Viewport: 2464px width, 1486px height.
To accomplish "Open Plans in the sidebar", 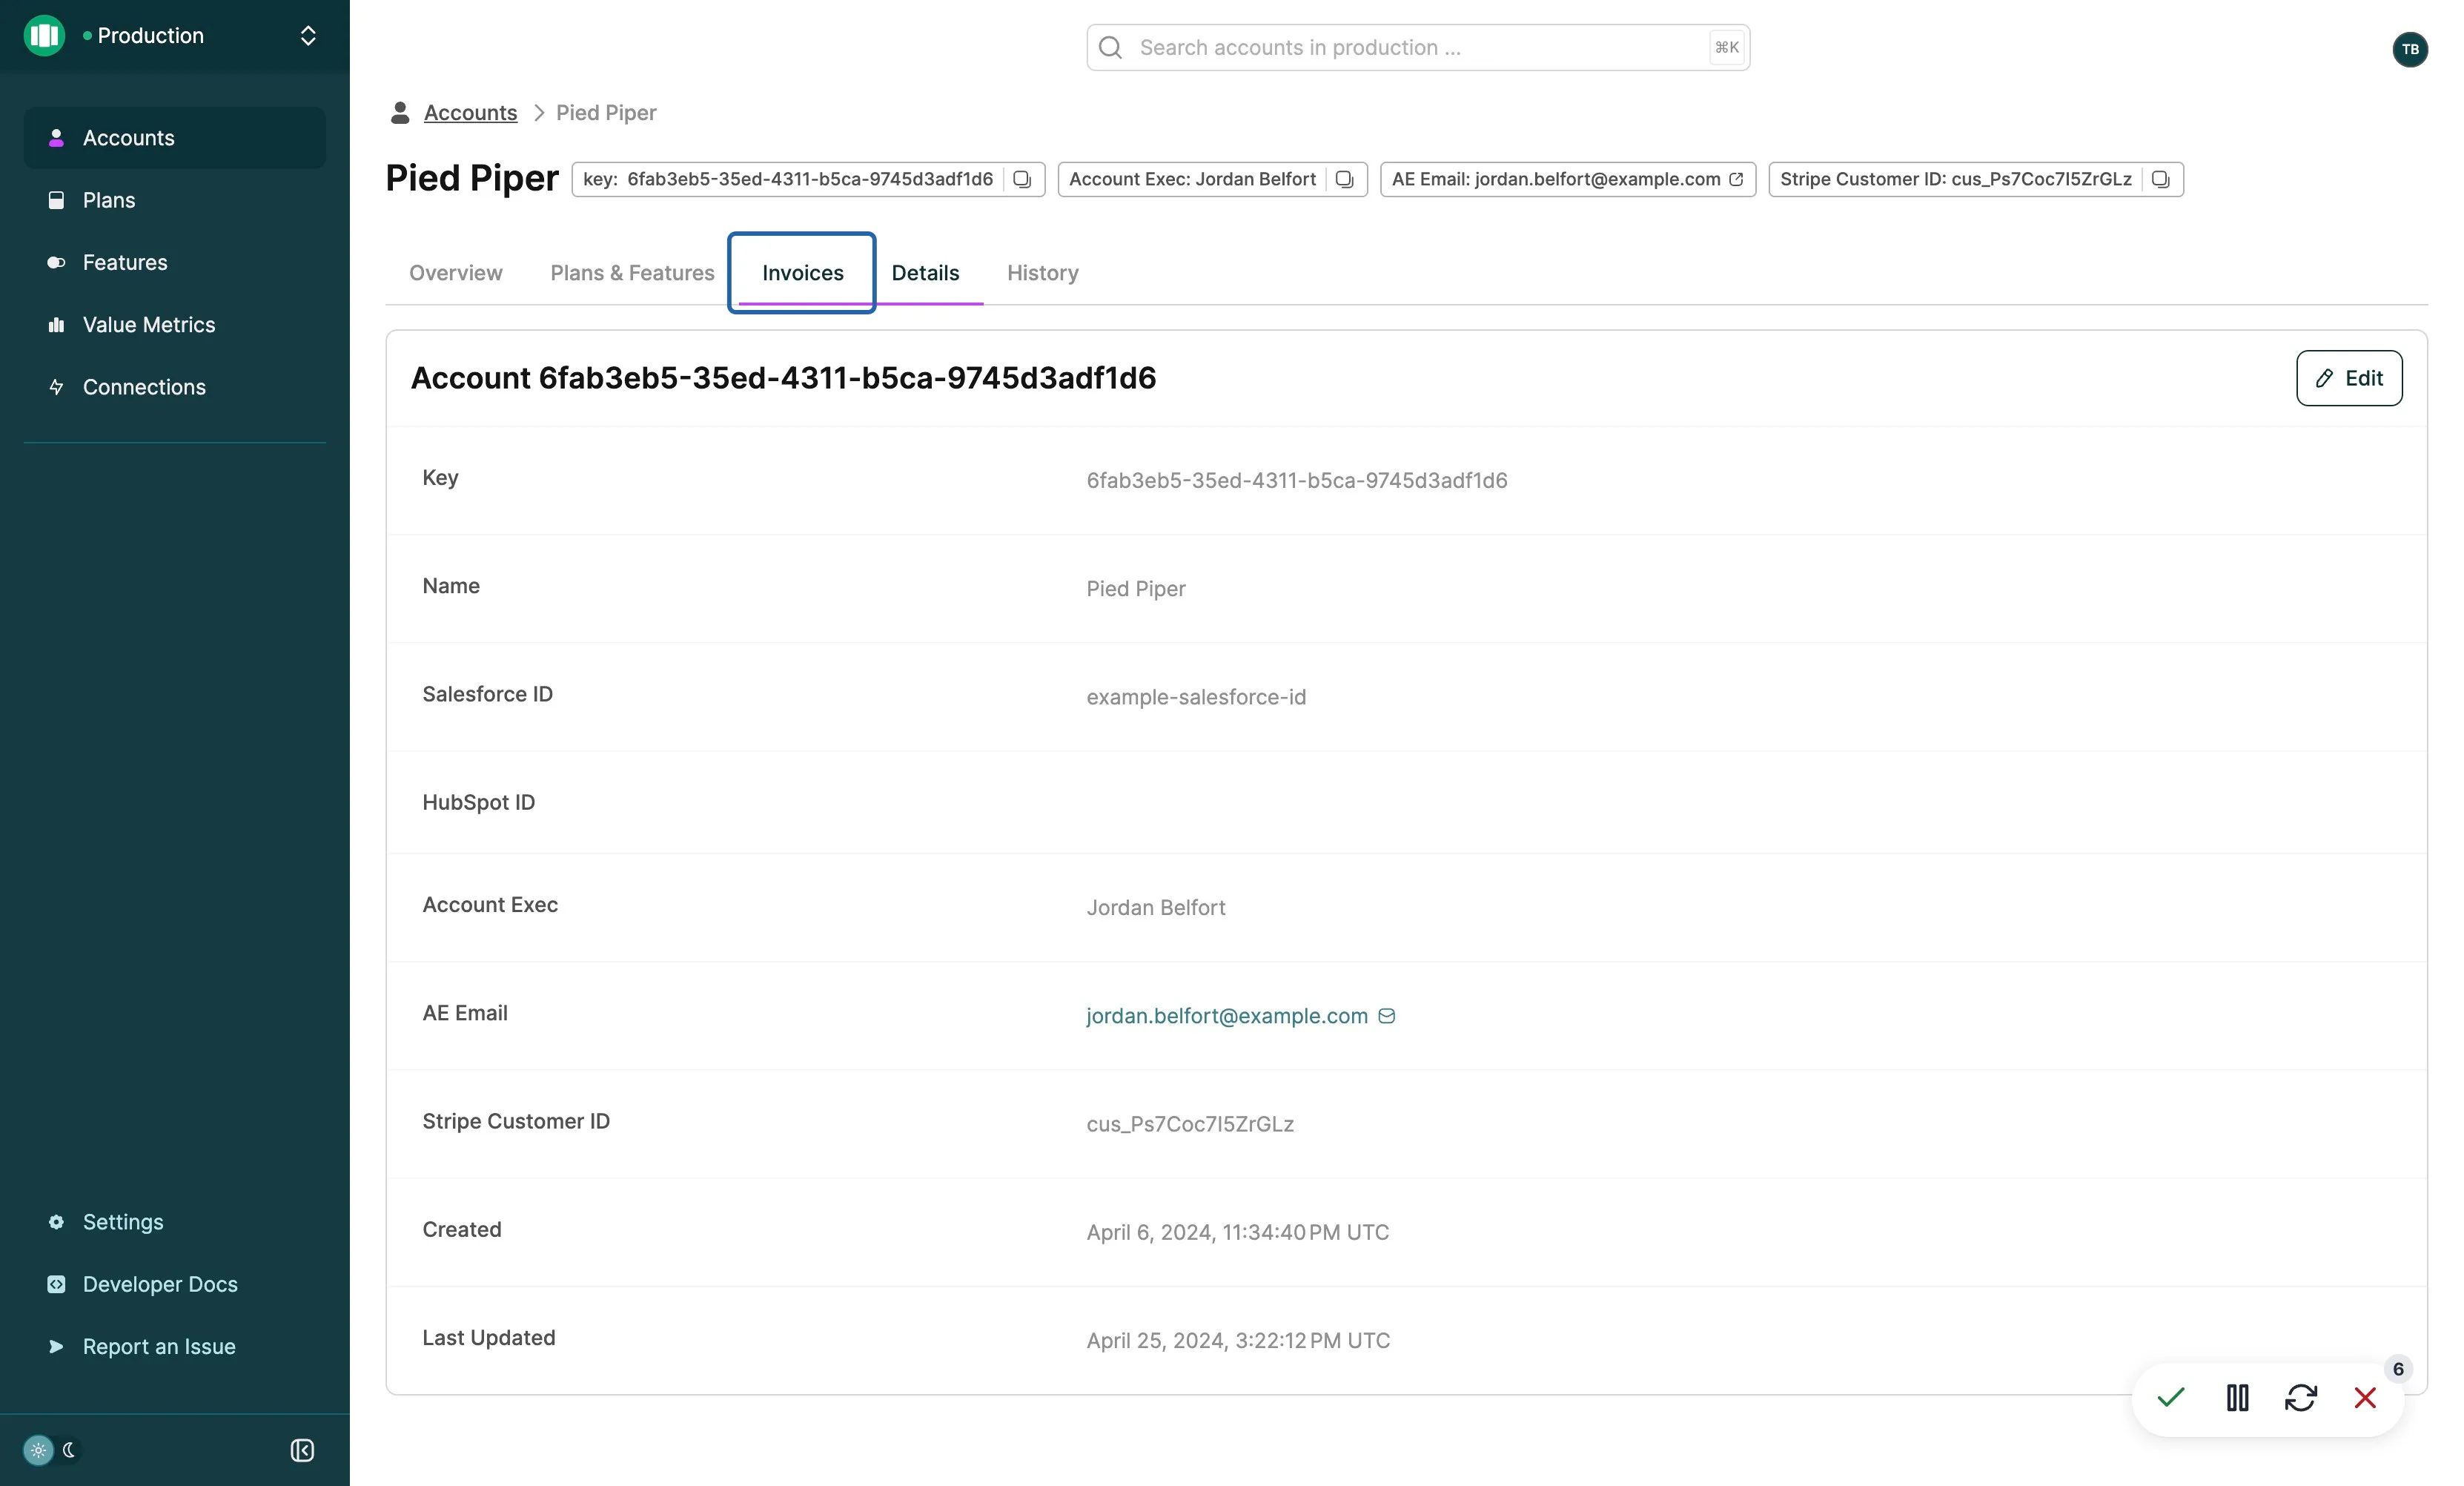I will [x=175, y=200].
